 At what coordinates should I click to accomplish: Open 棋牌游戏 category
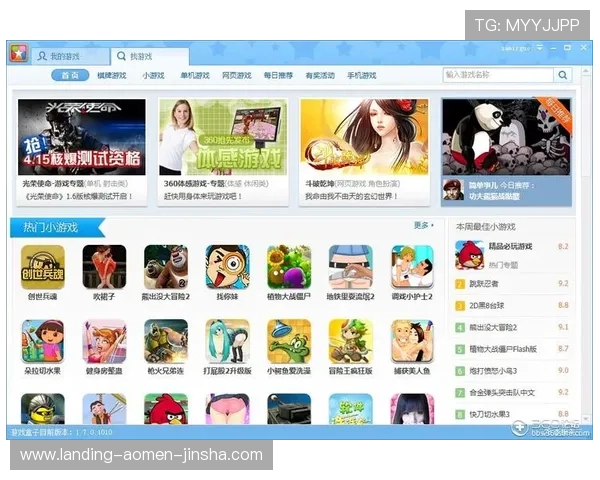(112, 75)
